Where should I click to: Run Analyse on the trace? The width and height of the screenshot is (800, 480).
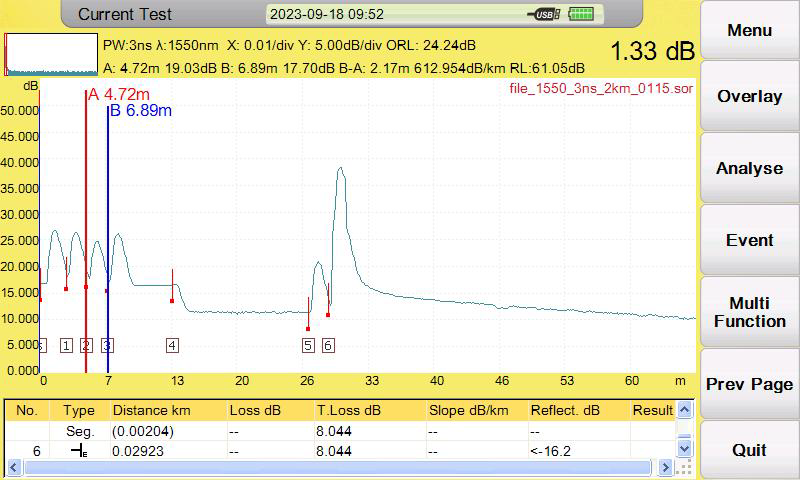pos(749,168)
